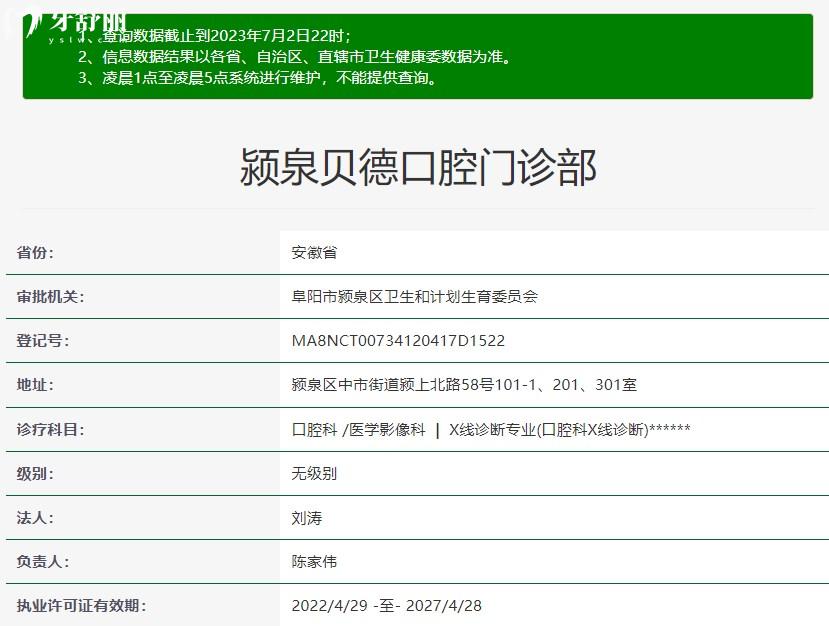Click the label 级别:

(35, 473)
